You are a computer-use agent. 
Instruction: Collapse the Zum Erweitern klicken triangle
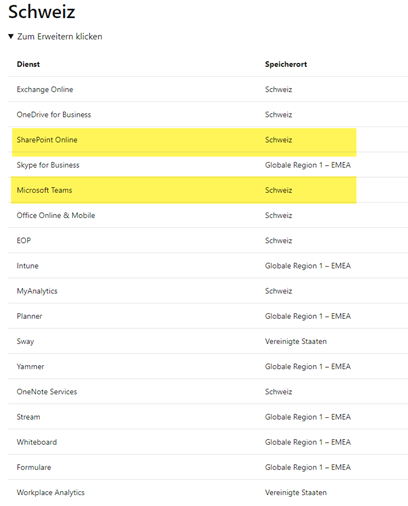(11, 36)
